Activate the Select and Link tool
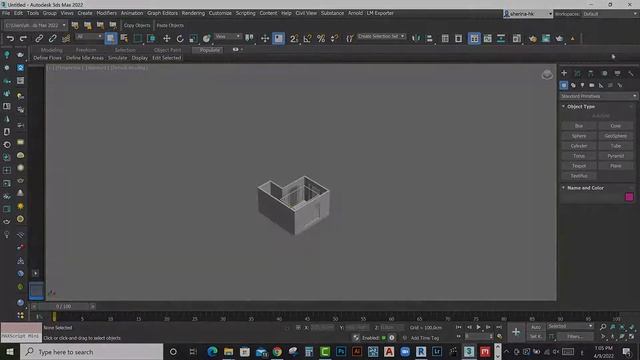This screenshot has width=640, height=360. (39, 38)
